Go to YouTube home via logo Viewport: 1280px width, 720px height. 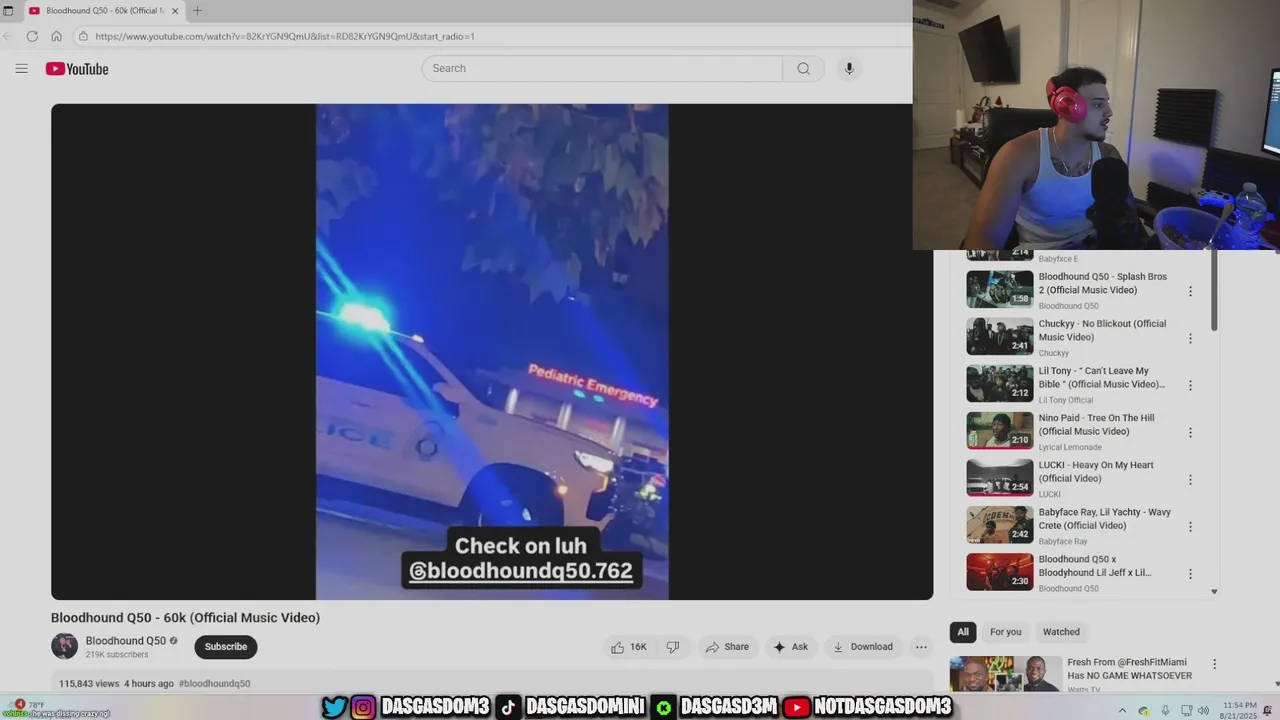(x=77, y=69)
